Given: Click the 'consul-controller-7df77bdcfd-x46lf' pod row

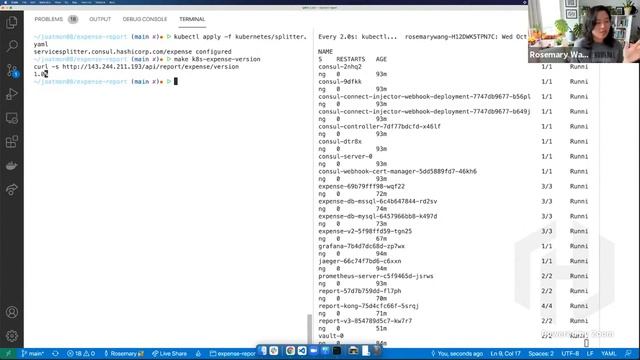Looking at the screenshot, I should 380,127.
